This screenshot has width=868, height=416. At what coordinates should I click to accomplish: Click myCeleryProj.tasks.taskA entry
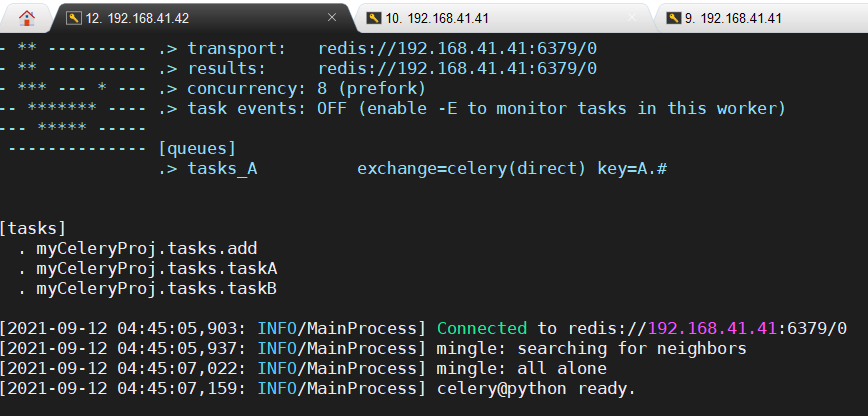coord(156,269)
